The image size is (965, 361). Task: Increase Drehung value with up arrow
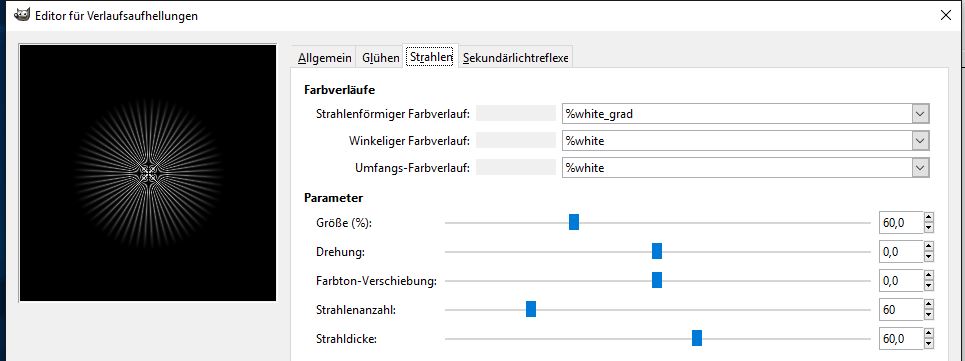point(929,245)
